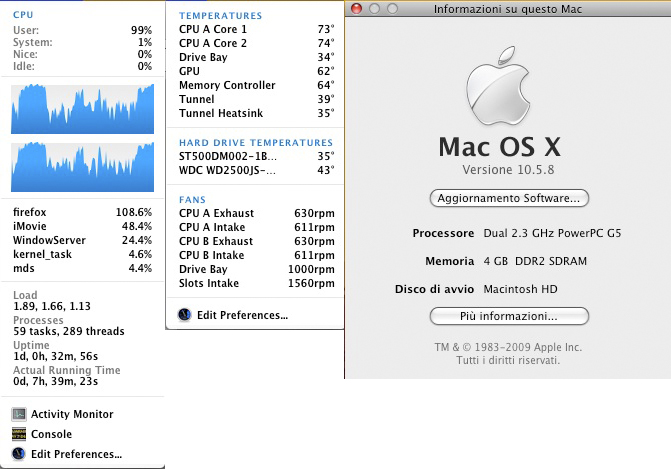
Task: Click the Versione 10.5.8 text
Action: [x=508, y=170]
